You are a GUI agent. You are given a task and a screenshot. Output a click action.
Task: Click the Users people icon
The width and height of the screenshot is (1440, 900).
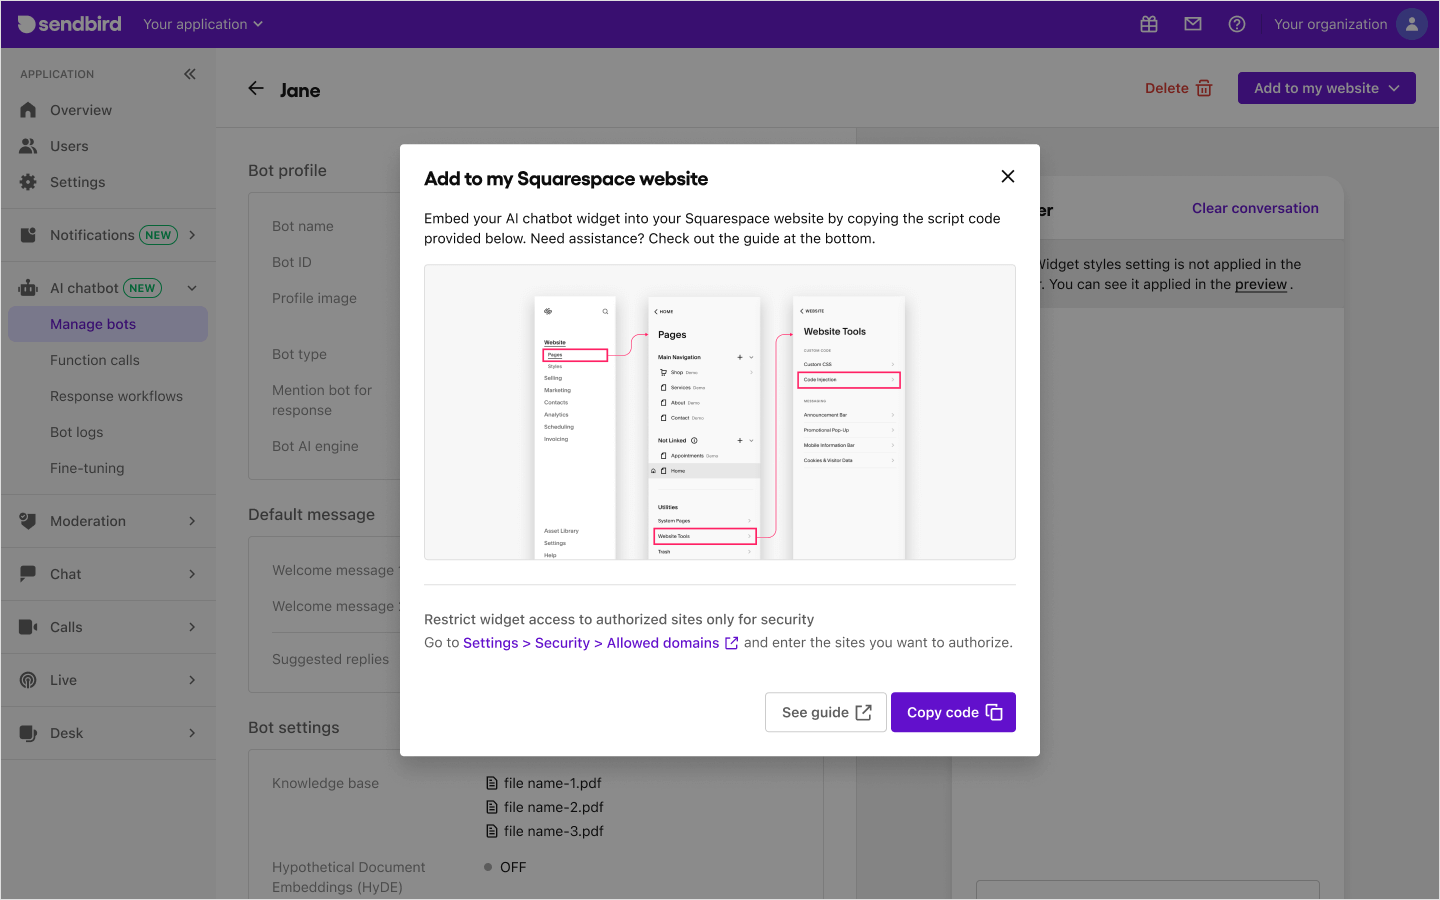point(28,146)
